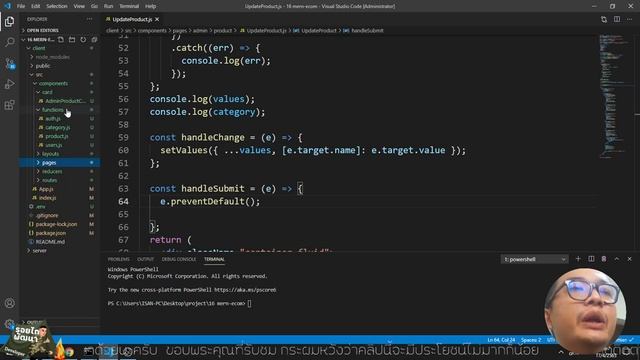
Task: Open category.js in the functions folder
Action: point(58,127)
